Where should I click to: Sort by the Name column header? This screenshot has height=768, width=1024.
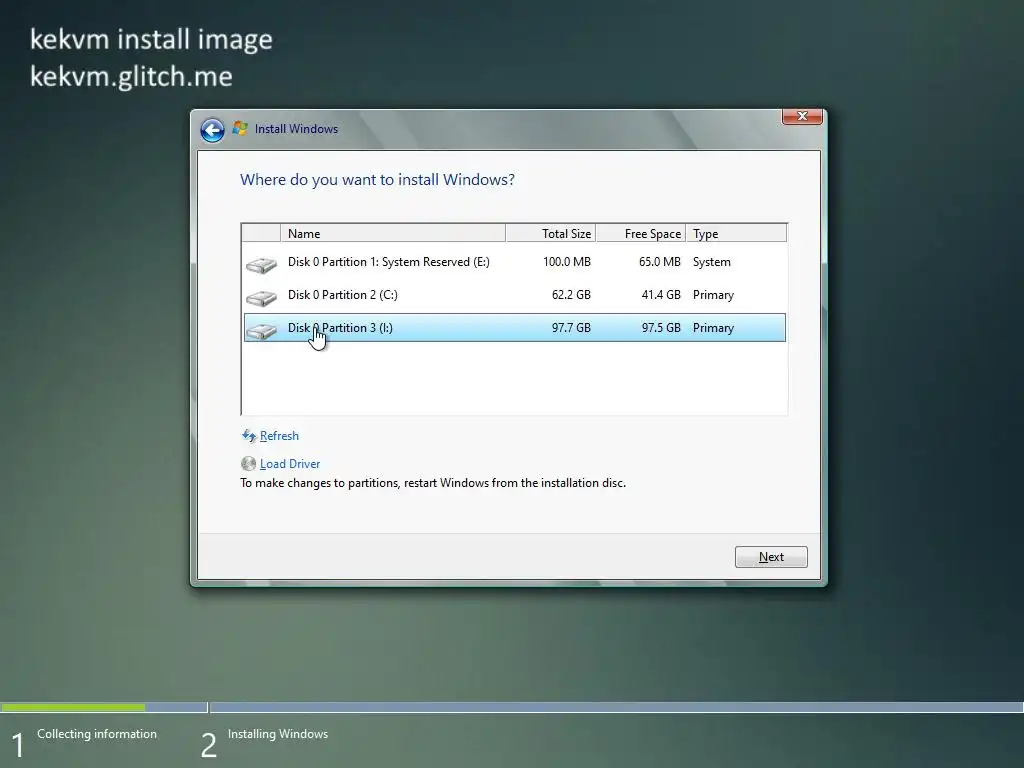pos(392,233)
